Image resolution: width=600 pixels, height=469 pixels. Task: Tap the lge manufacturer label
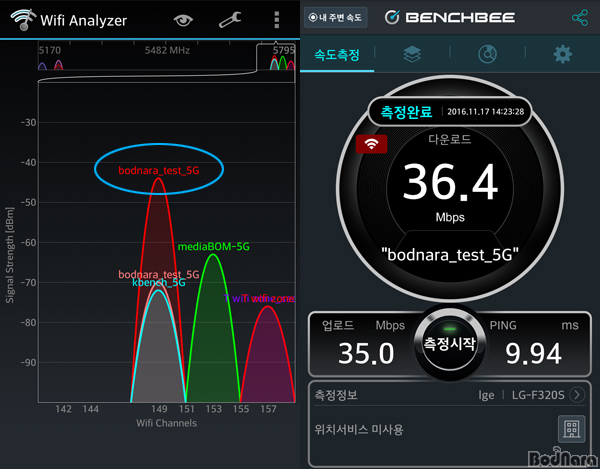[486, 395]
